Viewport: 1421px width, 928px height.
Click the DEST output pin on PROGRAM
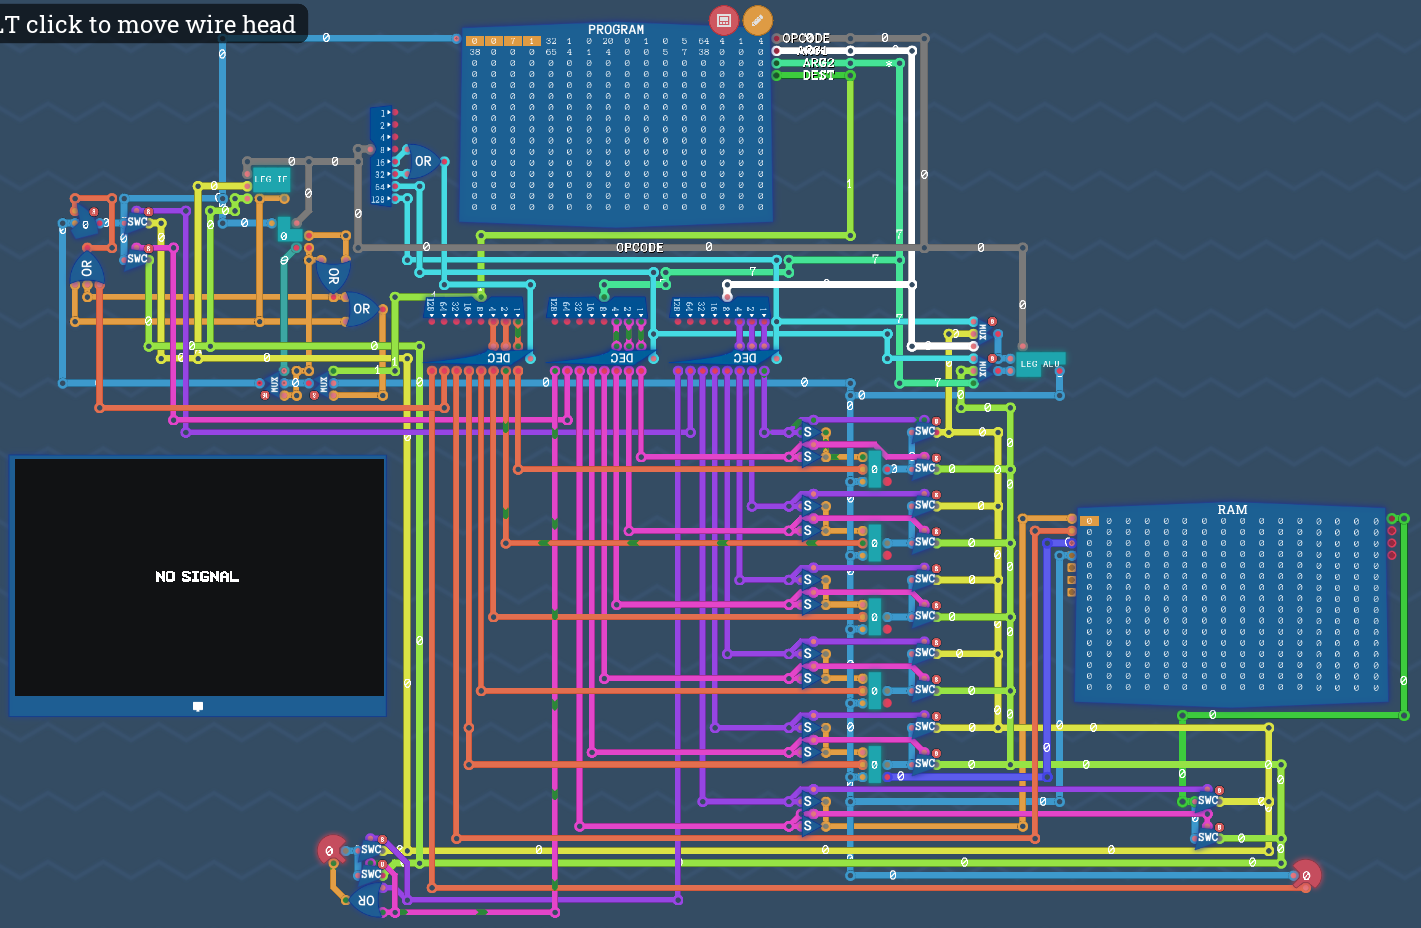pos(777,75)
